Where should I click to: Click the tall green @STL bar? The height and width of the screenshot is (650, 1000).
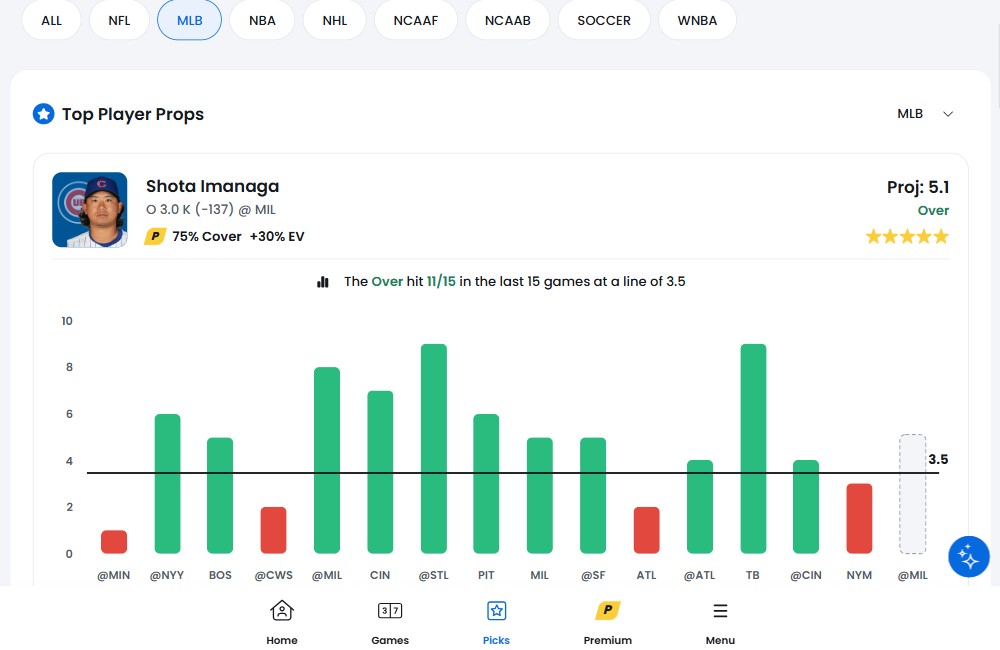[x=434, y=448]
